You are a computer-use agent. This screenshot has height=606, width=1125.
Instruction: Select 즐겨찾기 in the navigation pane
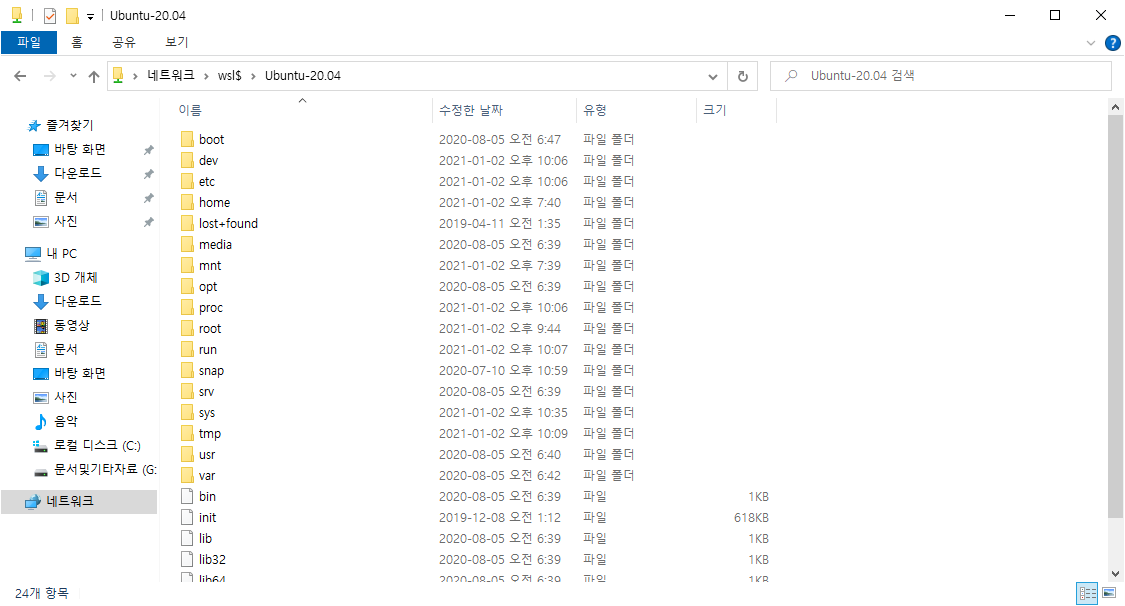click(69, 126)
